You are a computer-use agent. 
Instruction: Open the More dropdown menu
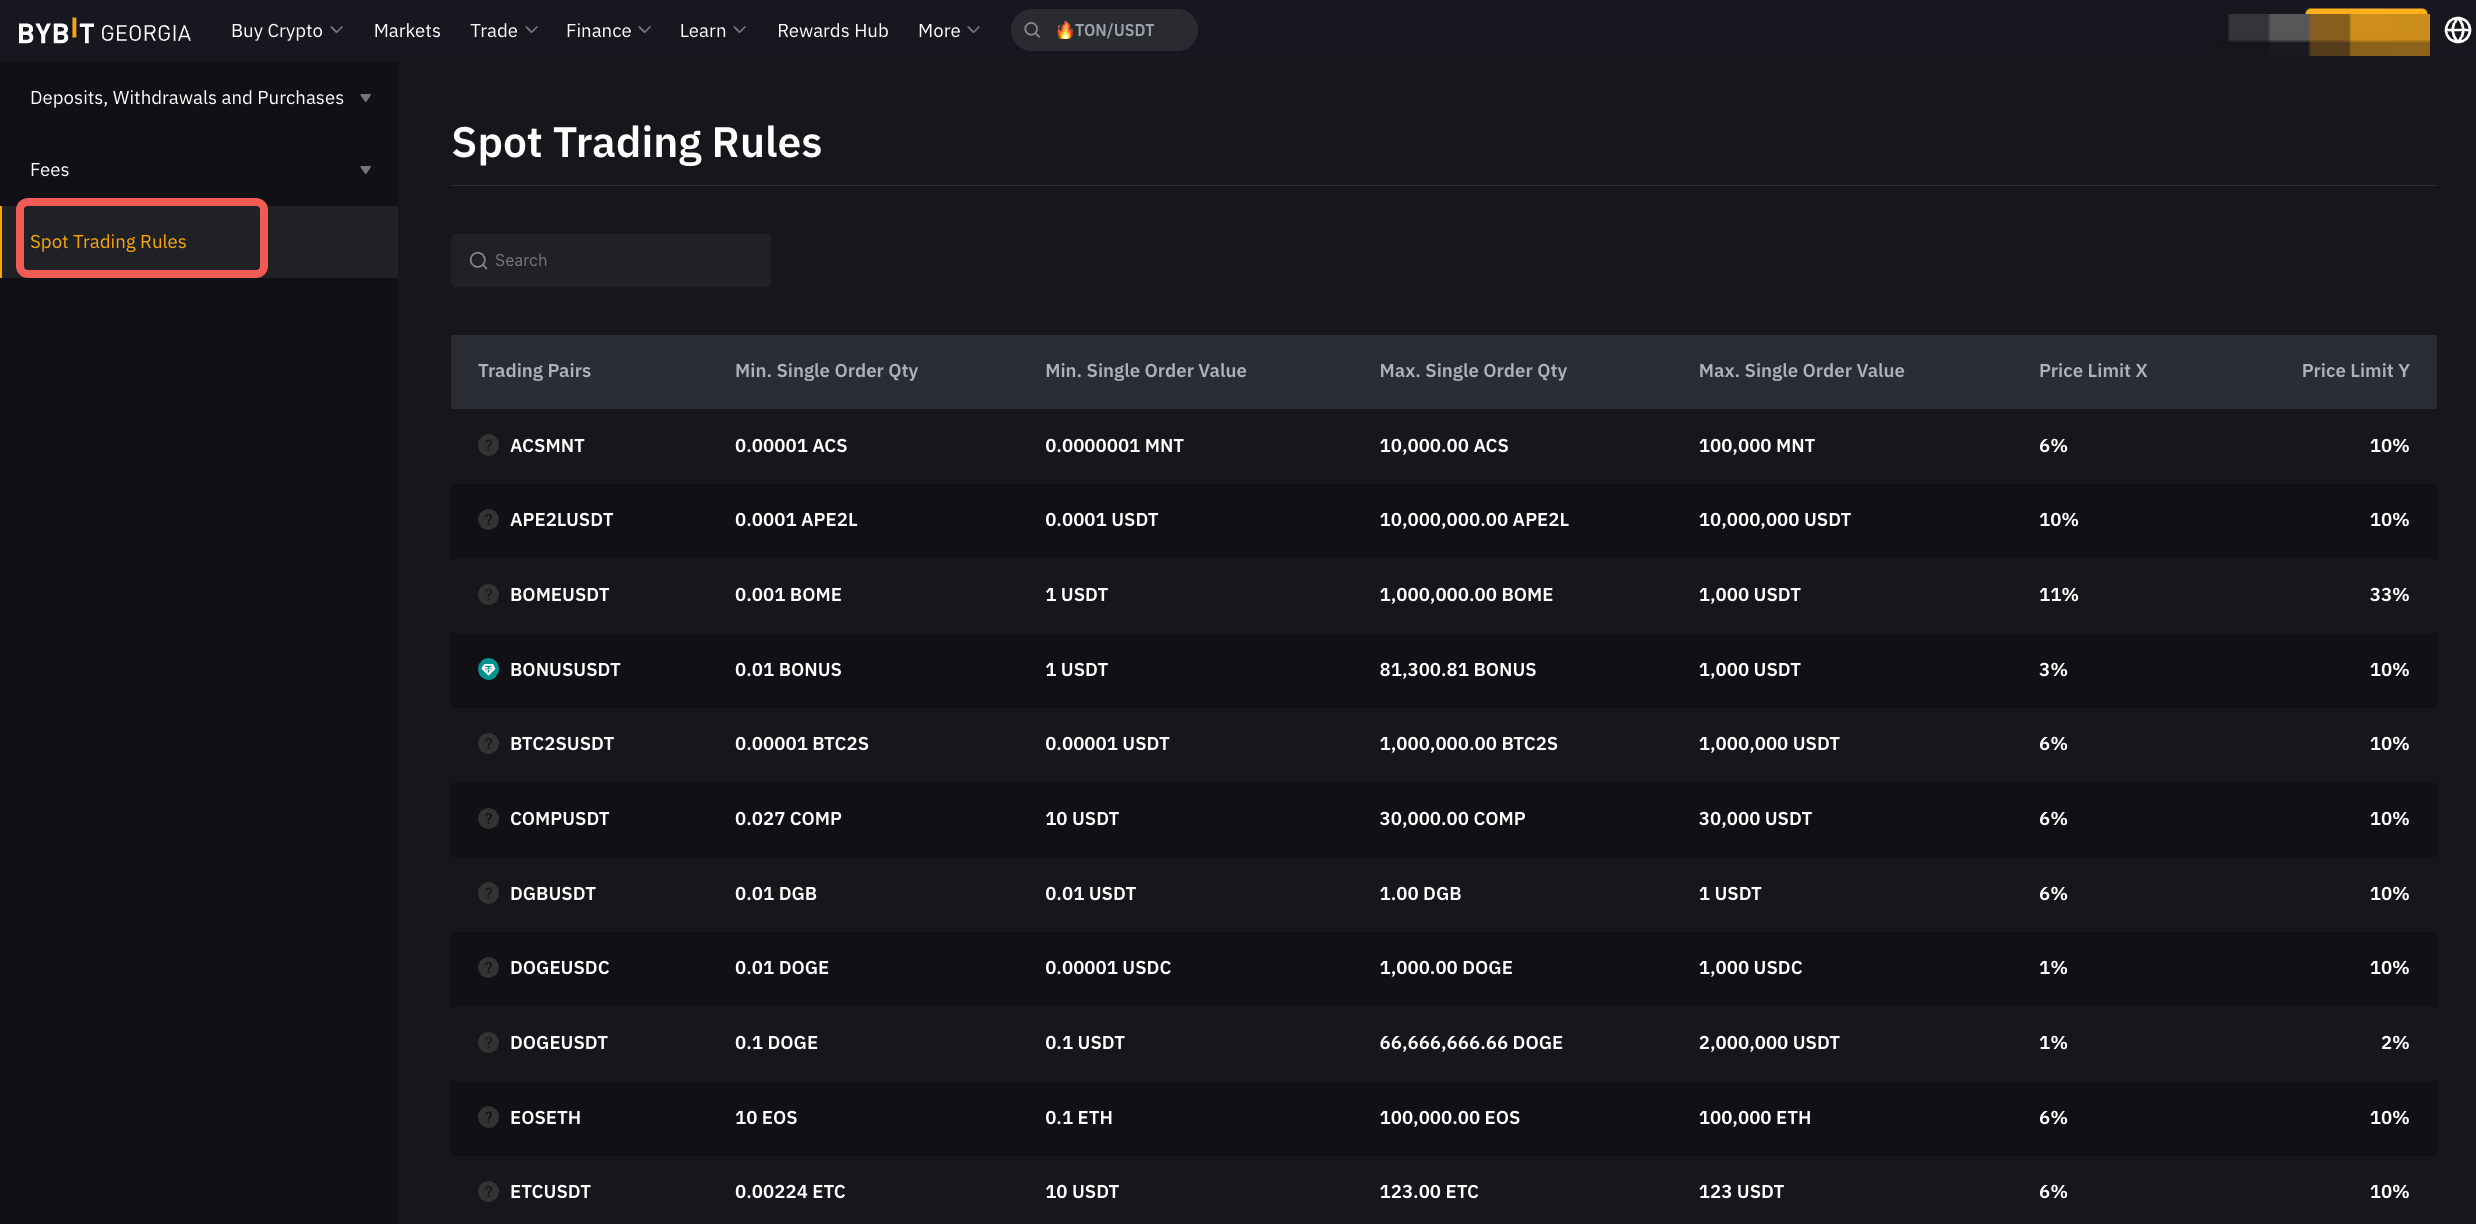[x=948, y=30]
